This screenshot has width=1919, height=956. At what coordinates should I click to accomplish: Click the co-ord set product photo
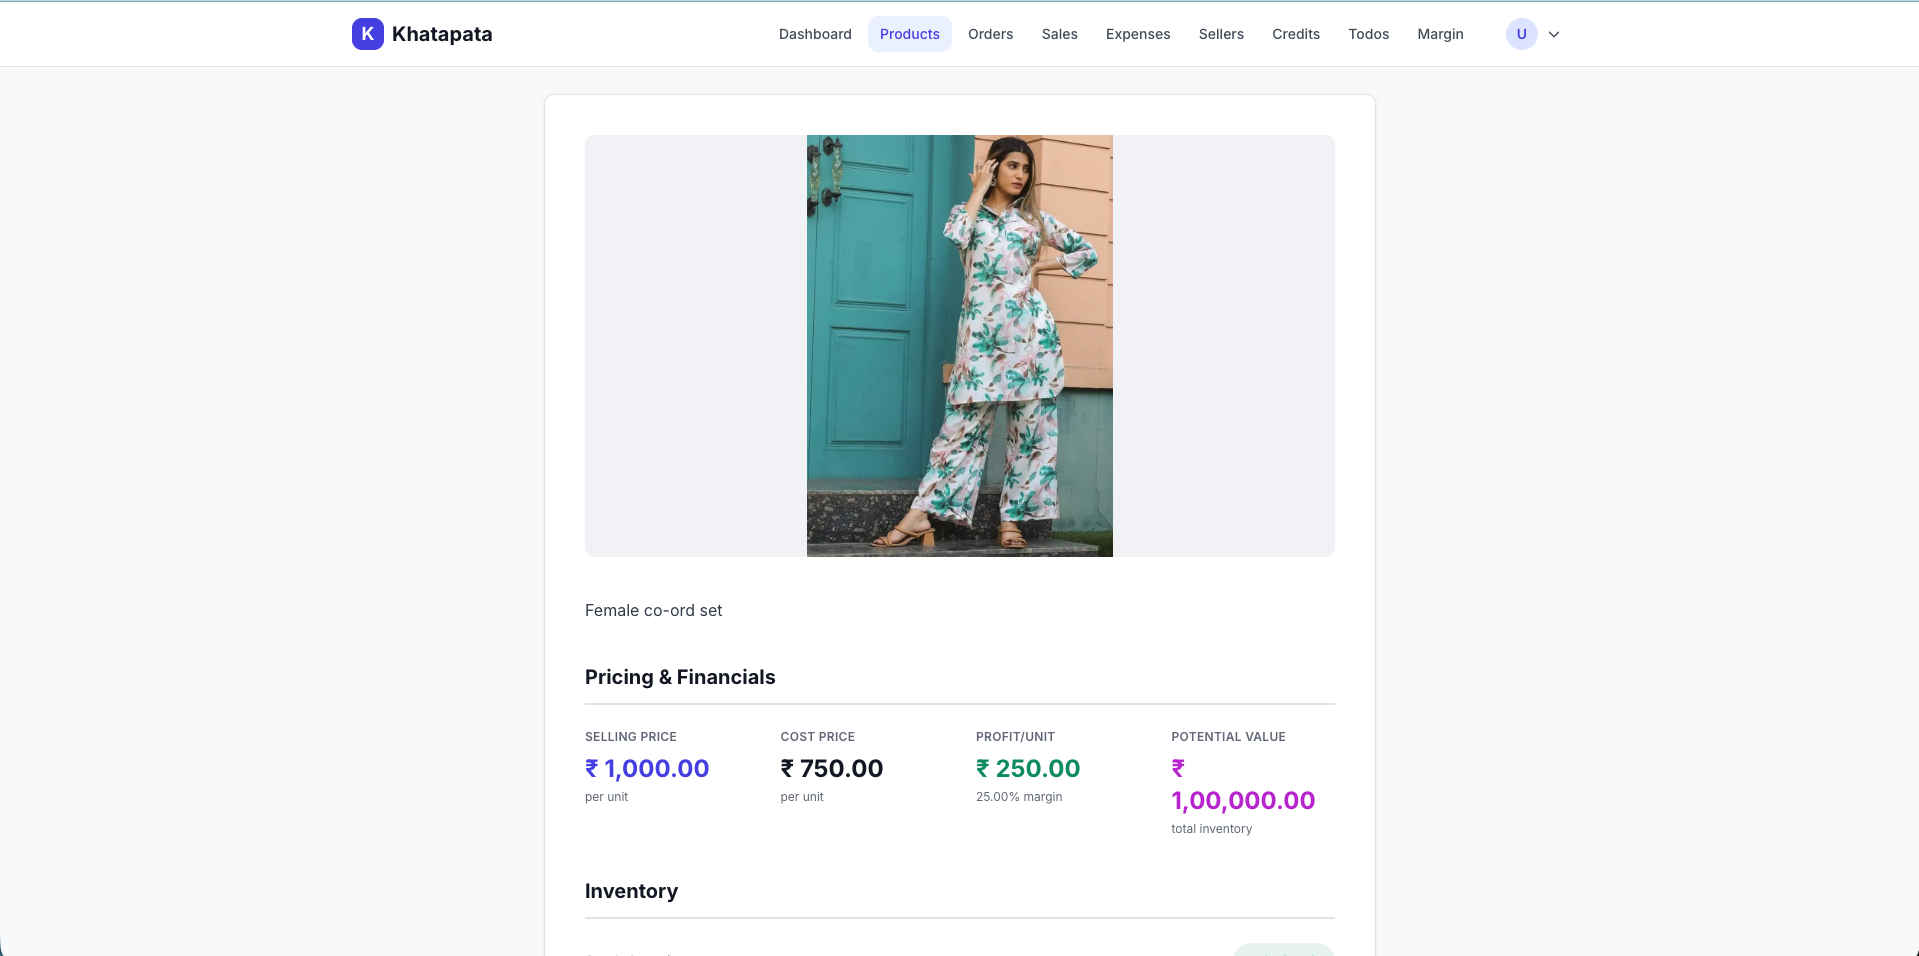[x=958, y=345]
